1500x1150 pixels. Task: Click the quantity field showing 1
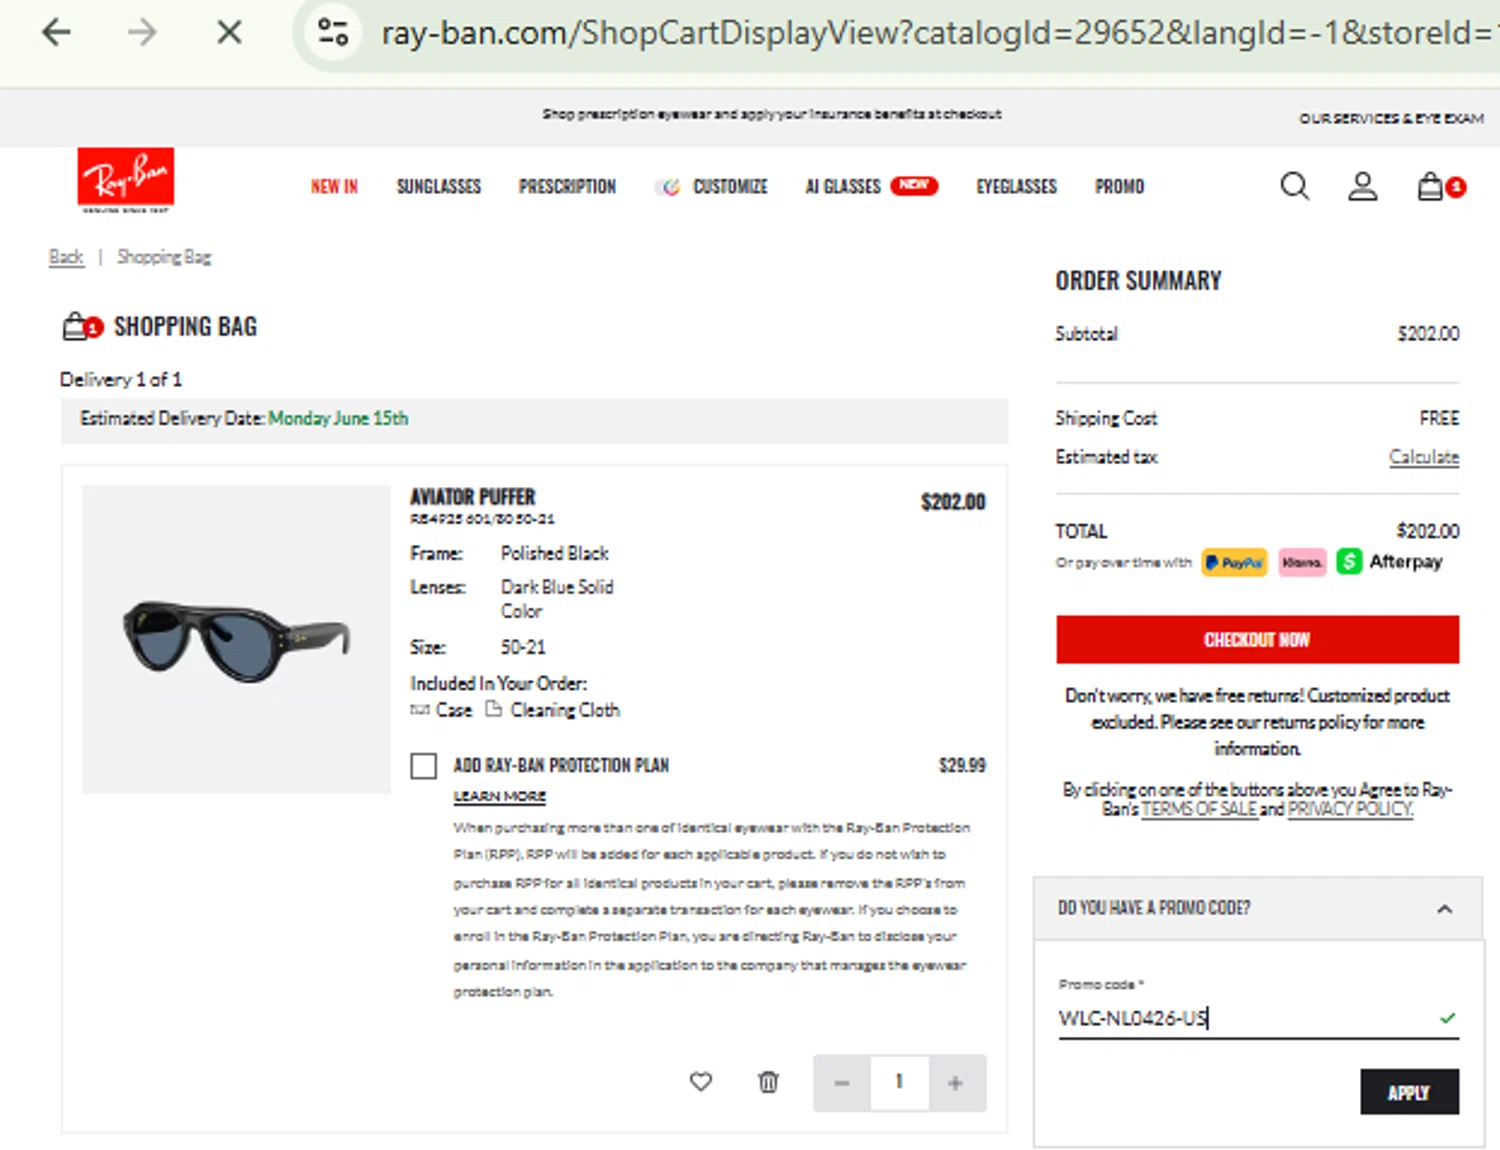899,1083
